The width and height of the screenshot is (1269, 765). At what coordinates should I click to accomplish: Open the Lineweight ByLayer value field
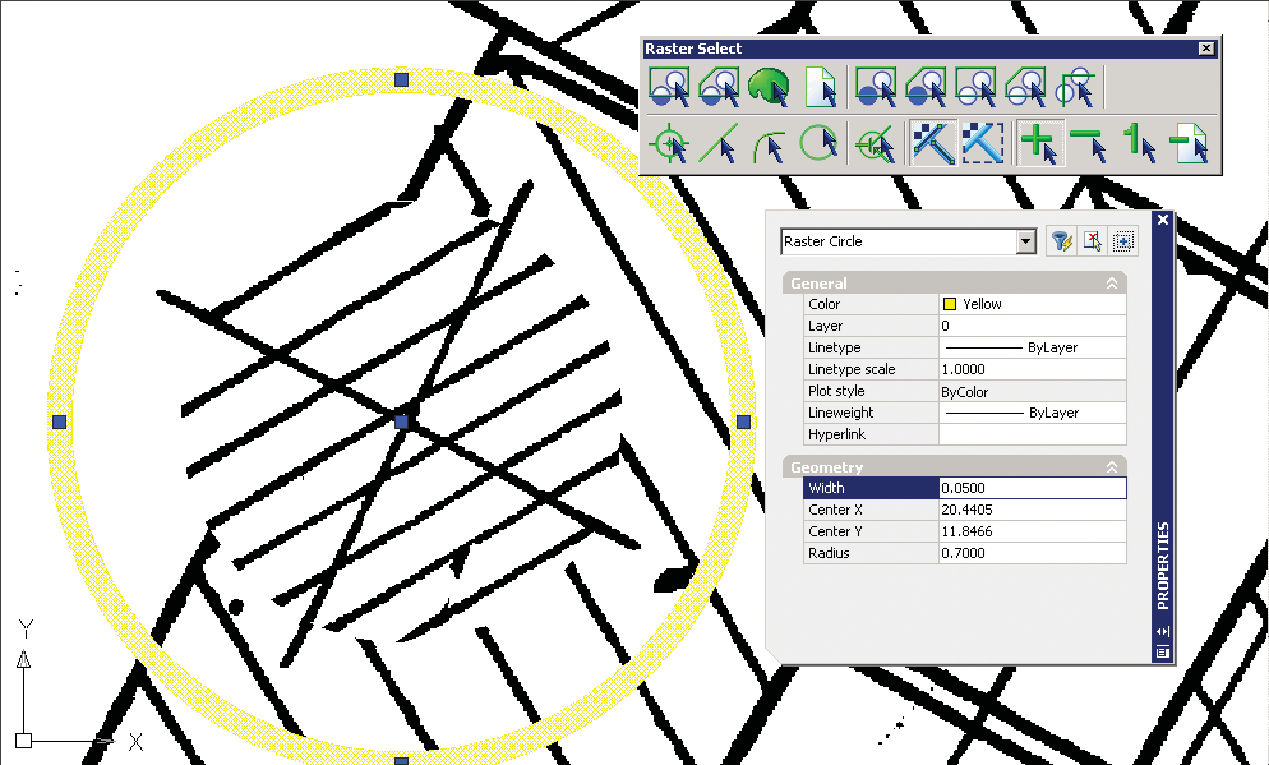click(1032, 413)
